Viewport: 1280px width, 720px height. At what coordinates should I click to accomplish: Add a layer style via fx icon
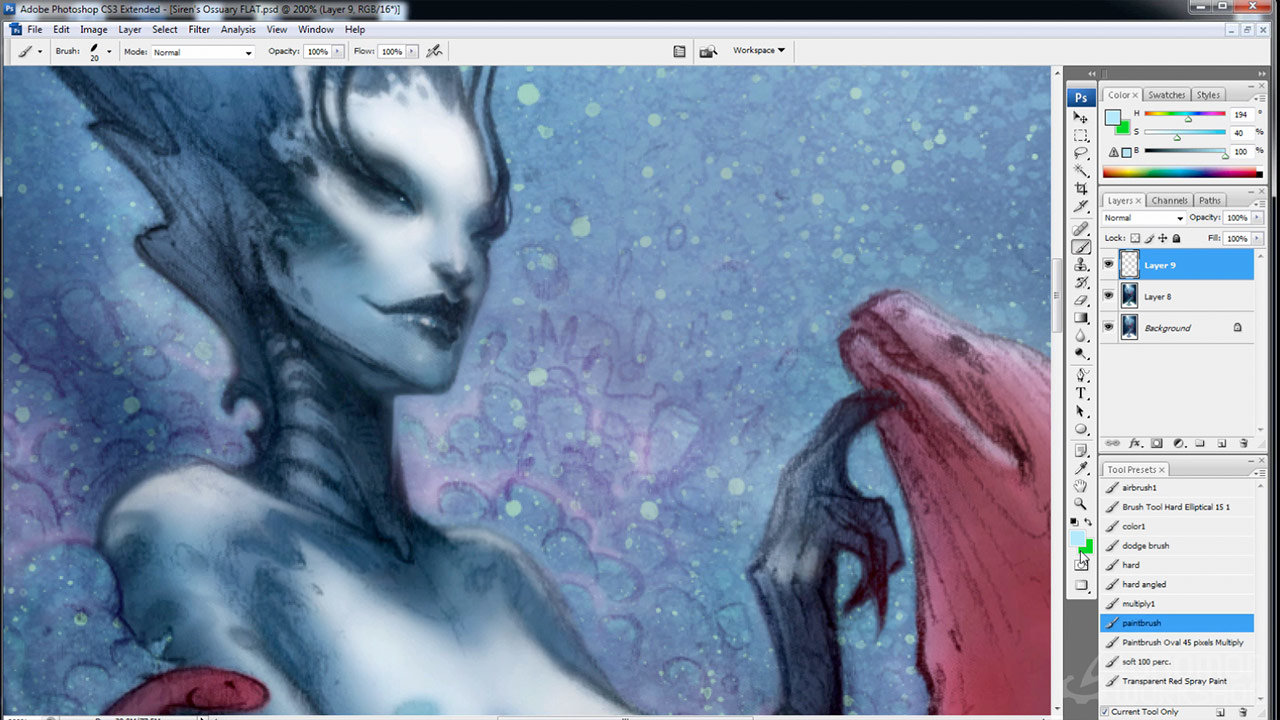tap(1135, 443)
